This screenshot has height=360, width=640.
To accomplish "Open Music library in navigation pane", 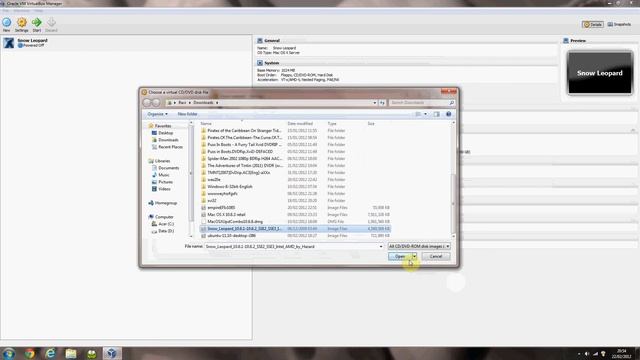I will click(164, 175).
